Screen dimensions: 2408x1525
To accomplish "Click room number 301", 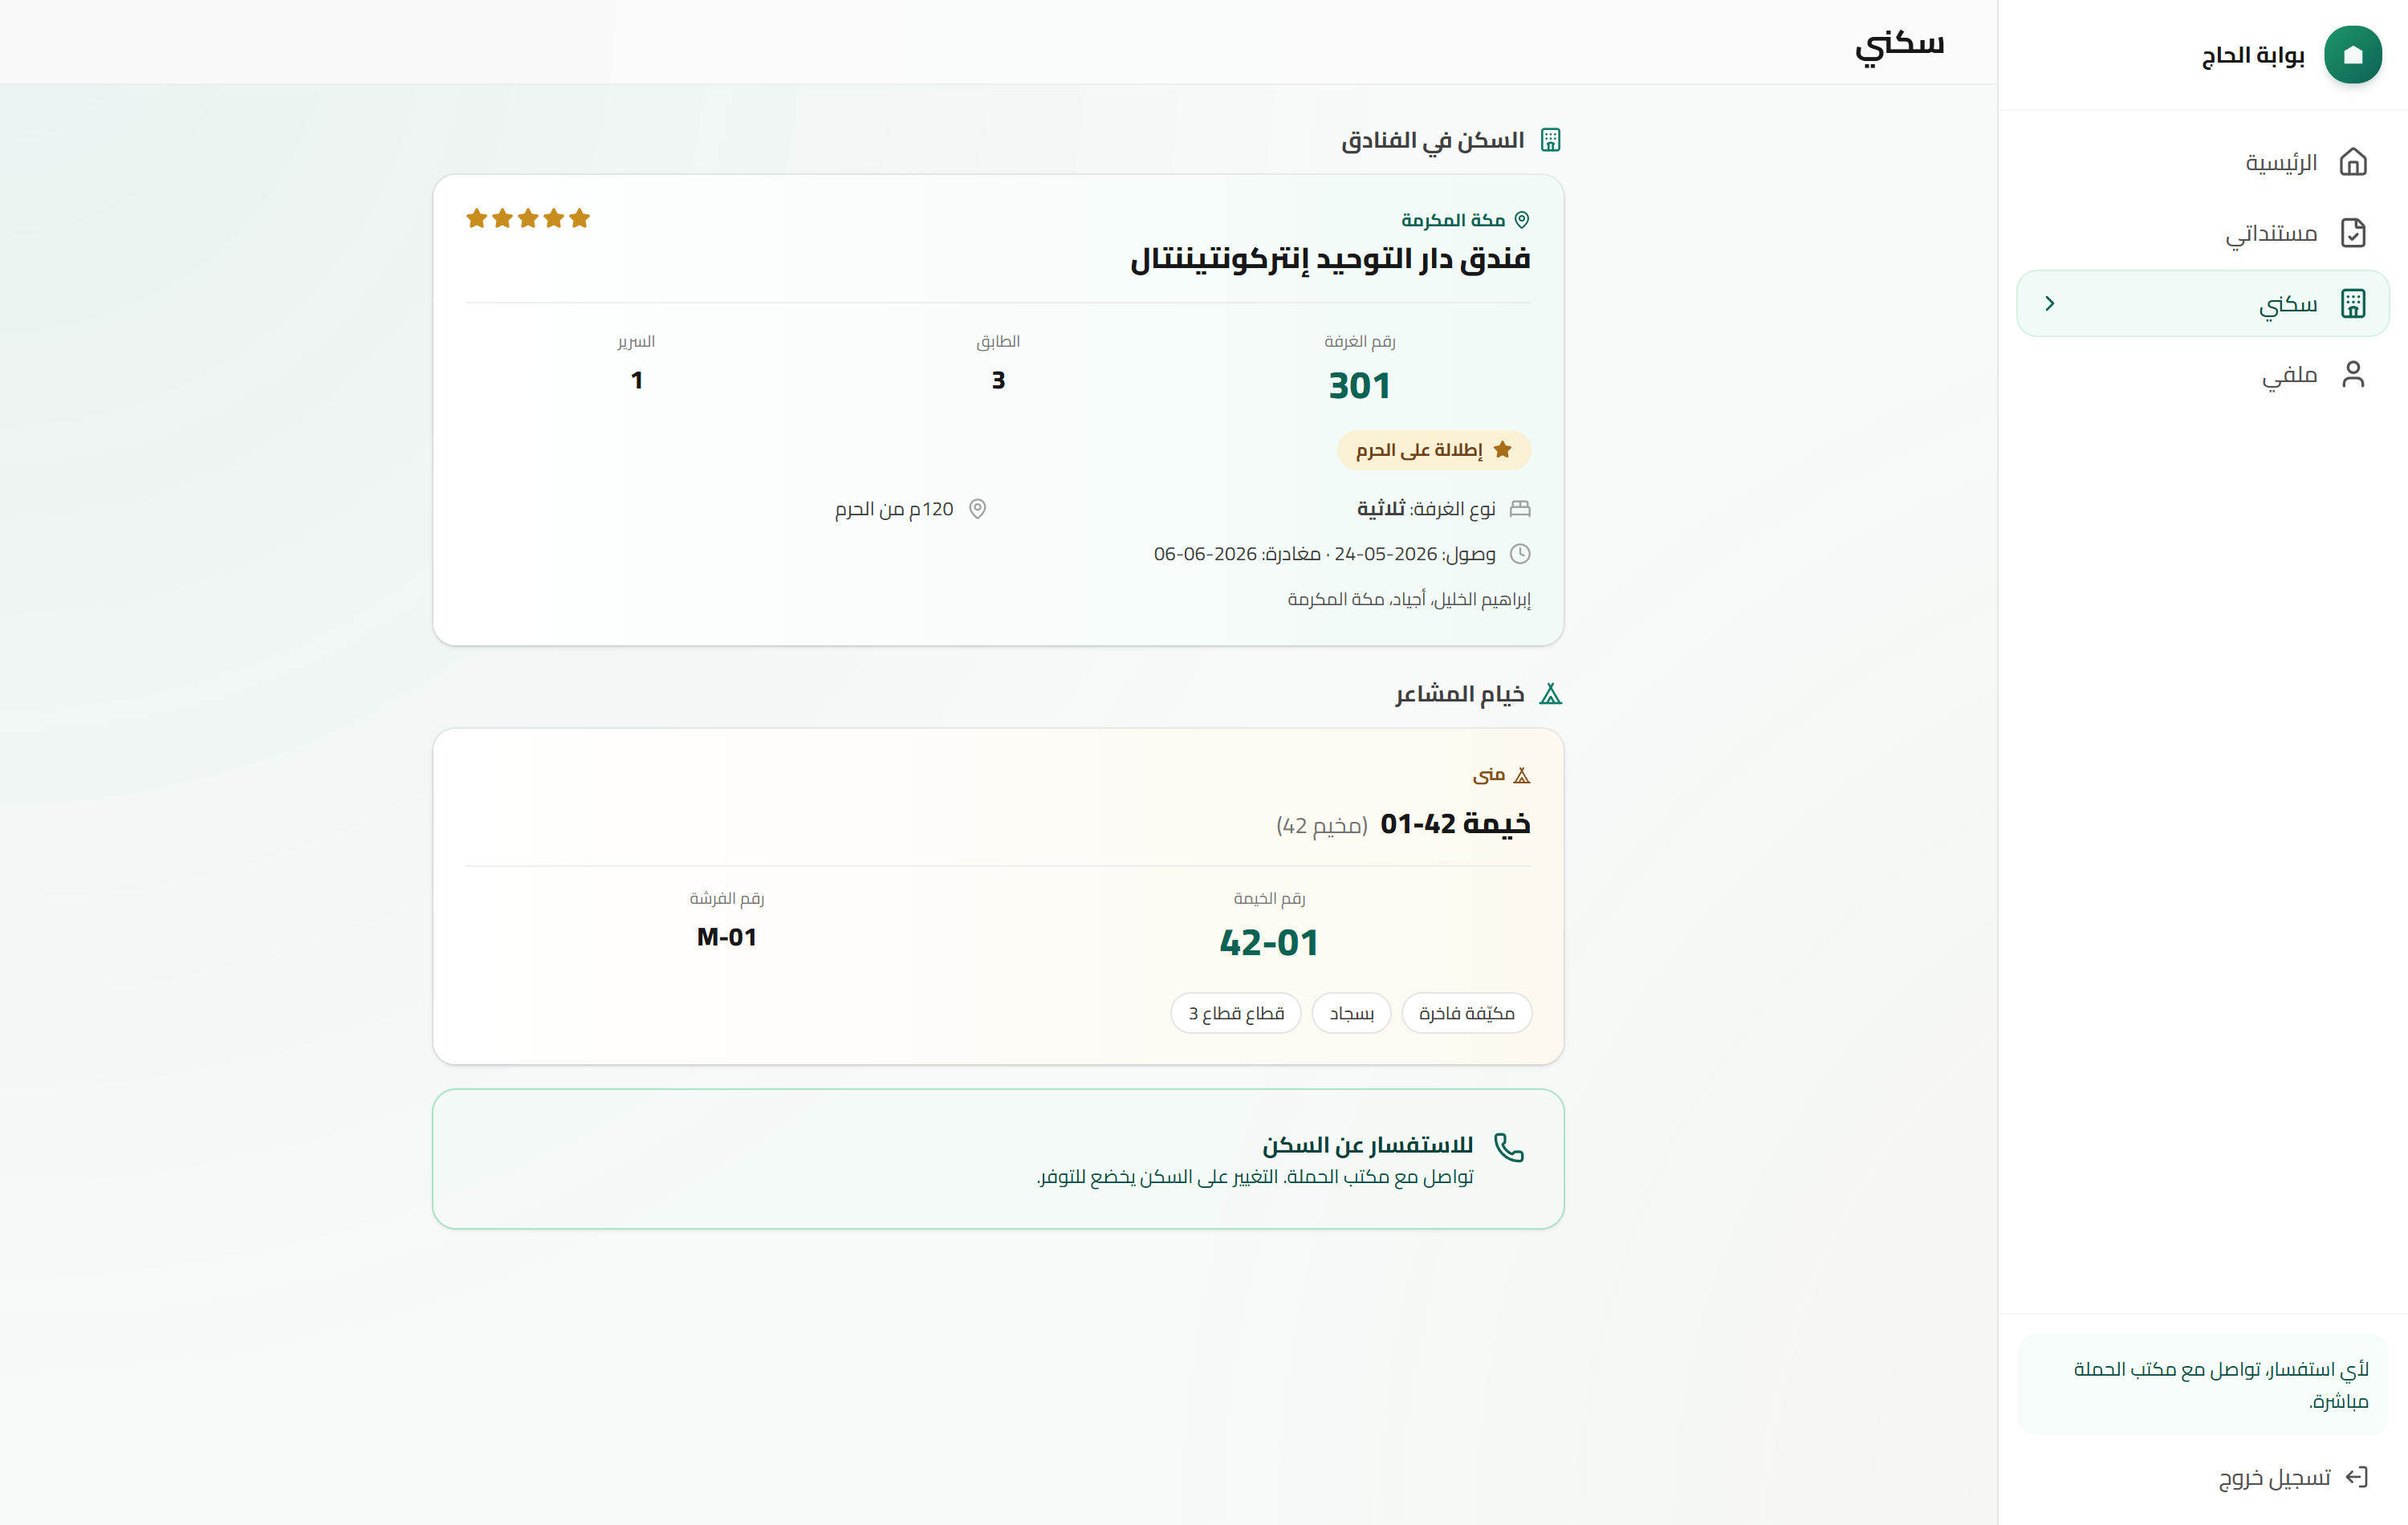I will click(x=1359, y=386).
